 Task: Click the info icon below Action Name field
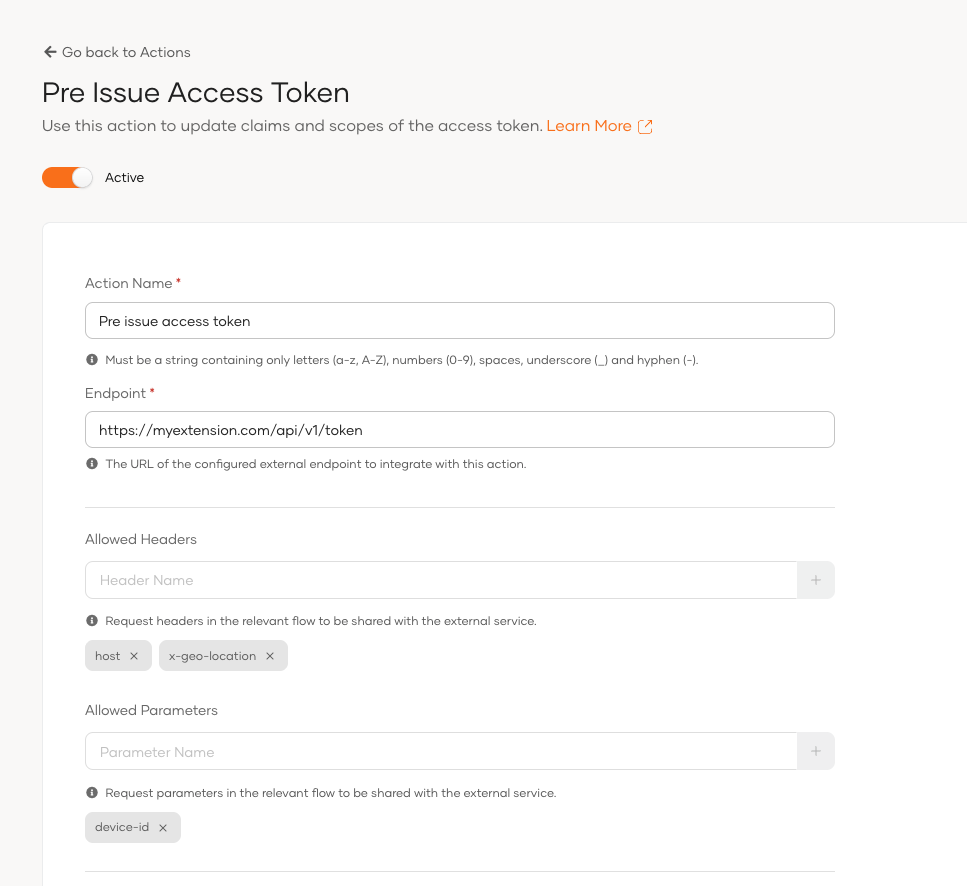pos(91,359)
